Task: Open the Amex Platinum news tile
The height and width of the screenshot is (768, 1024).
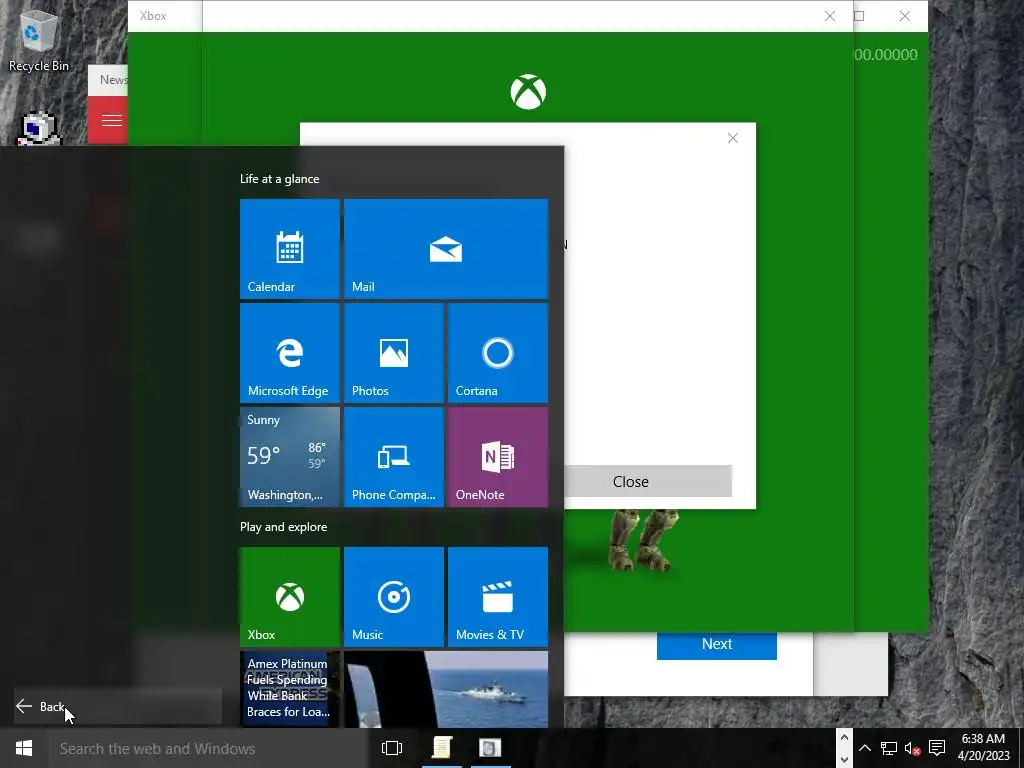Action: point(290,689)
